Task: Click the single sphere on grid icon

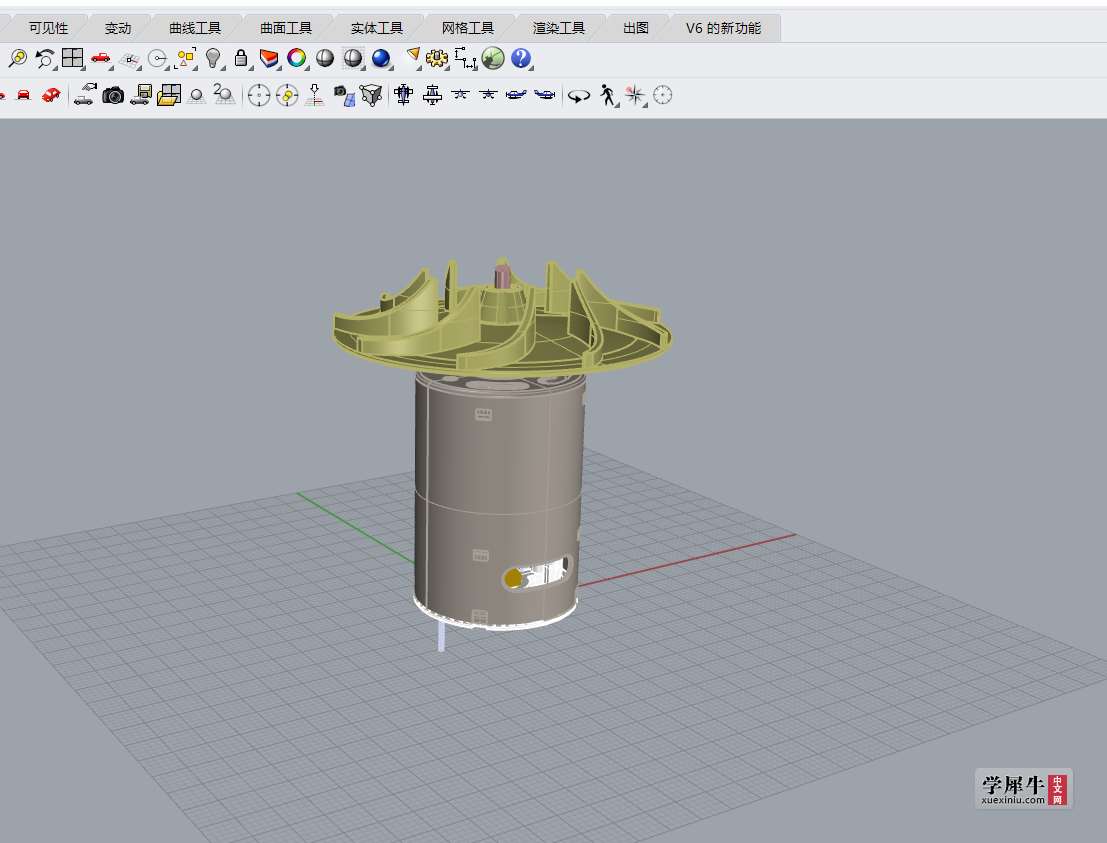Action: (x=197, y=96)
